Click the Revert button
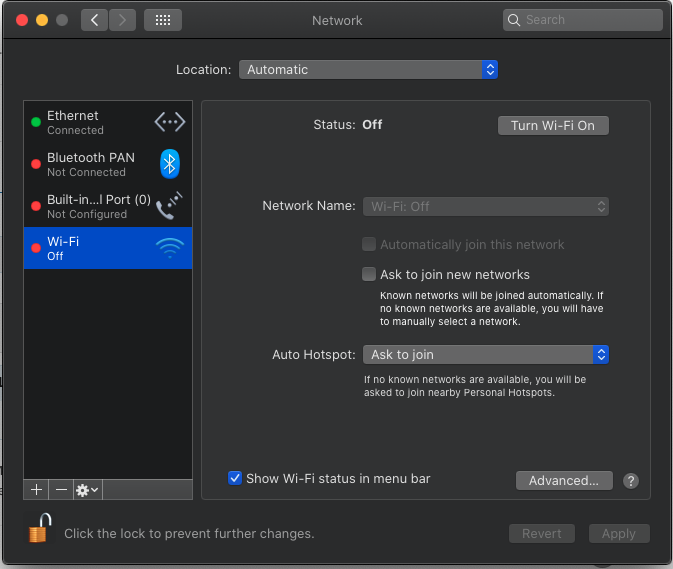673x569 pixels. [x=542, y=533]
